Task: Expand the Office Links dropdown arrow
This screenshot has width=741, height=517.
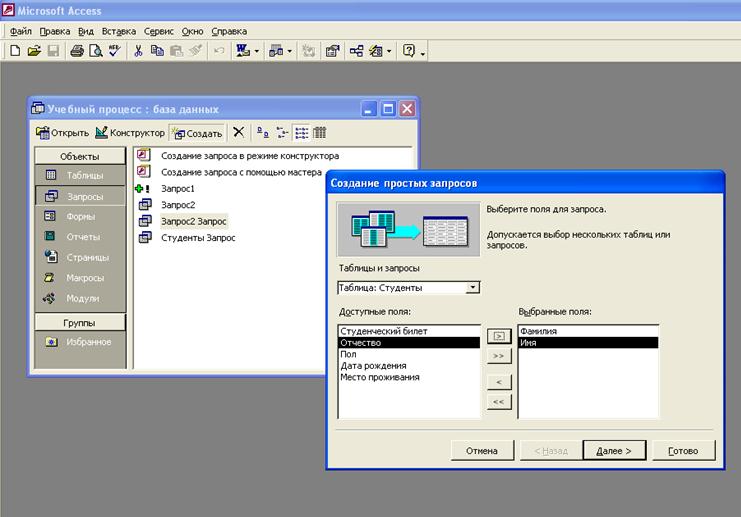Action: (257, 51)
